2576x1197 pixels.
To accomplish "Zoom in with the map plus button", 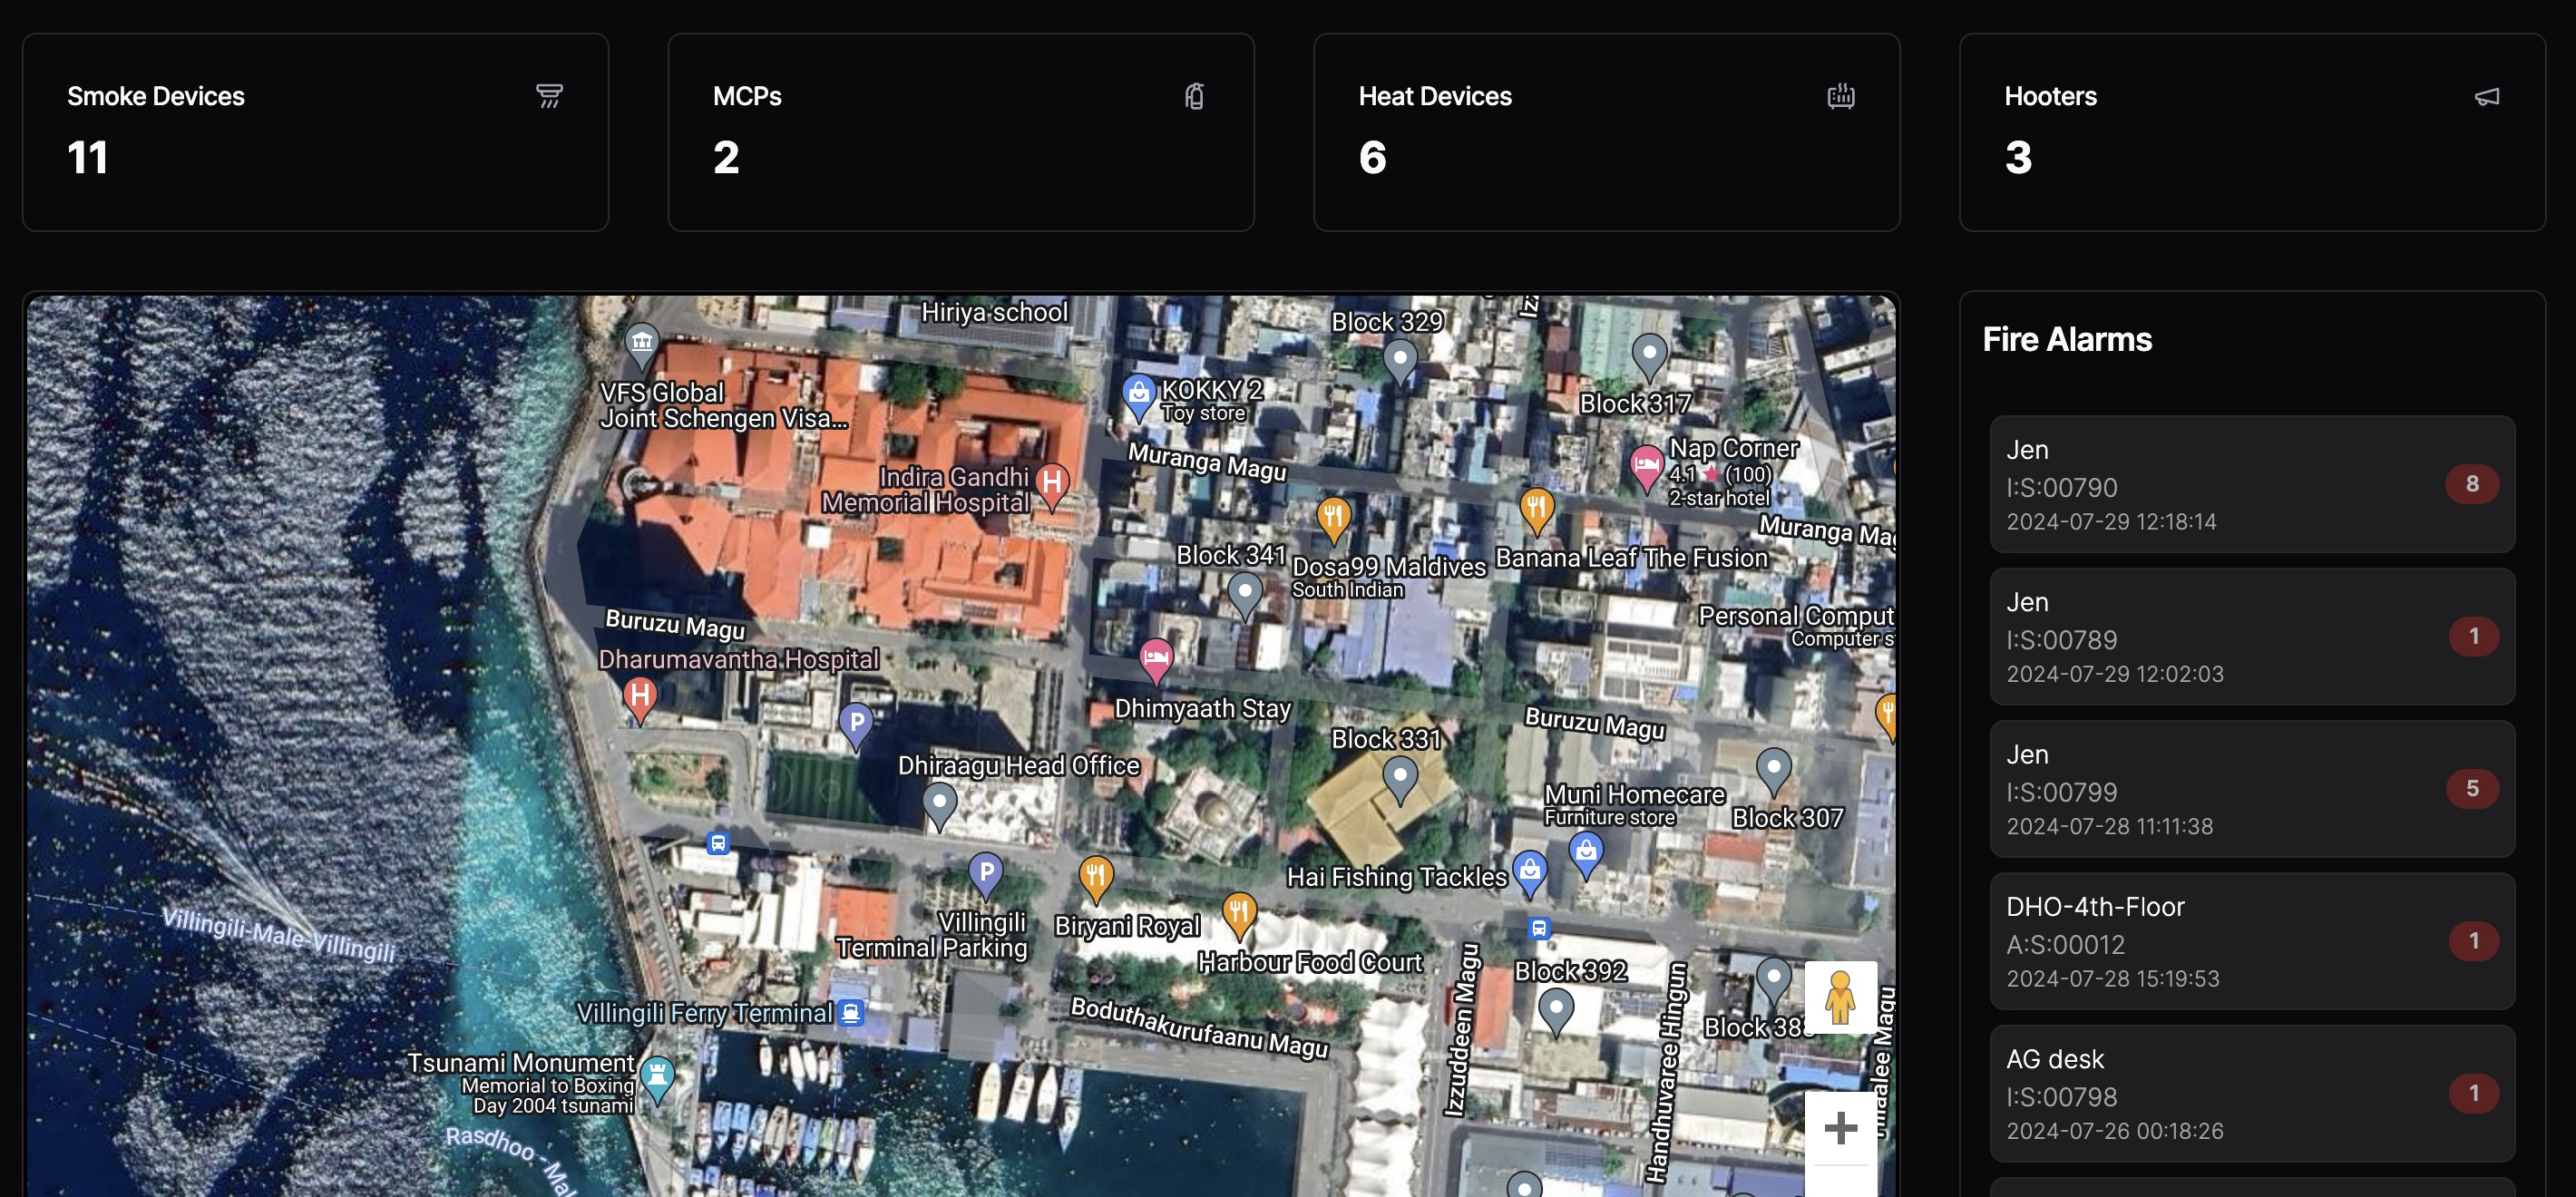I will (1840, 1128).
